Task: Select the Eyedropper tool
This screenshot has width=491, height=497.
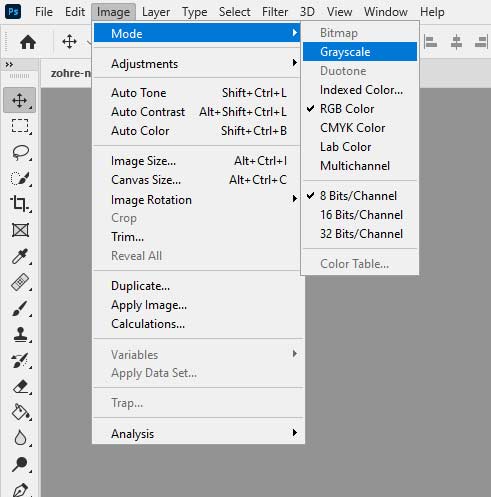Action: pyautogui.click(x=20, y=256)
